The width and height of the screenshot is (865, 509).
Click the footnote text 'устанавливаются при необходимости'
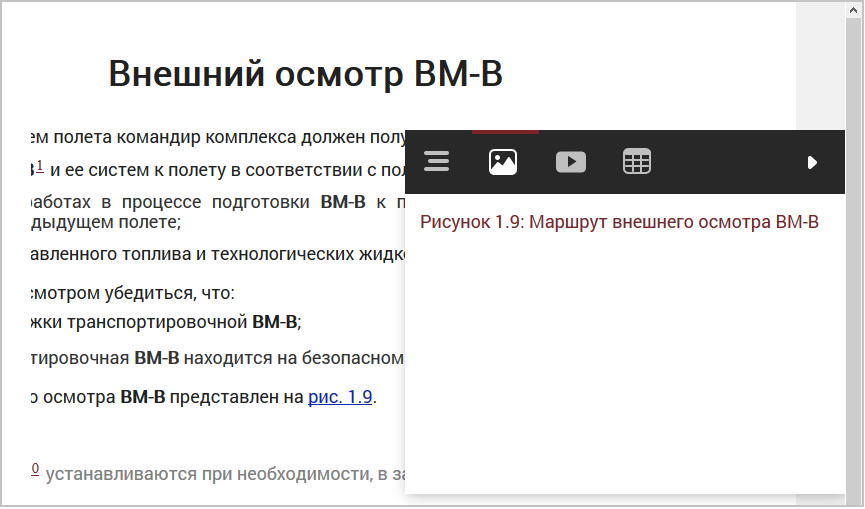tap(220, 474)
